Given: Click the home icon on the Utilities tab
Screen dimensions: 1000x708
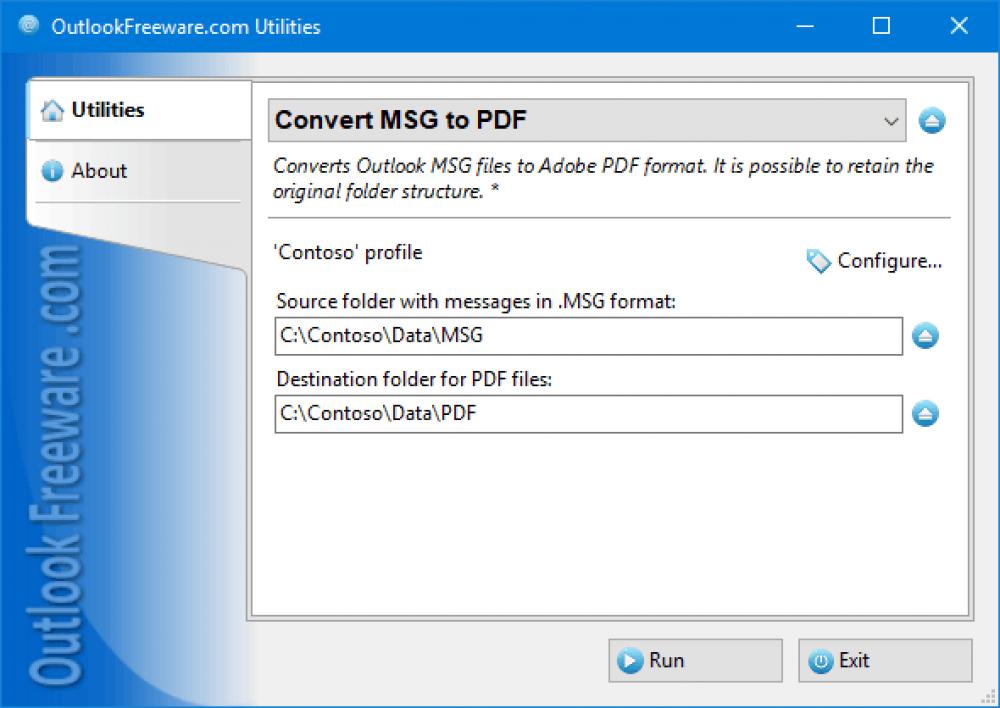Looking at the screenshot, I should [x=52, y=110].
